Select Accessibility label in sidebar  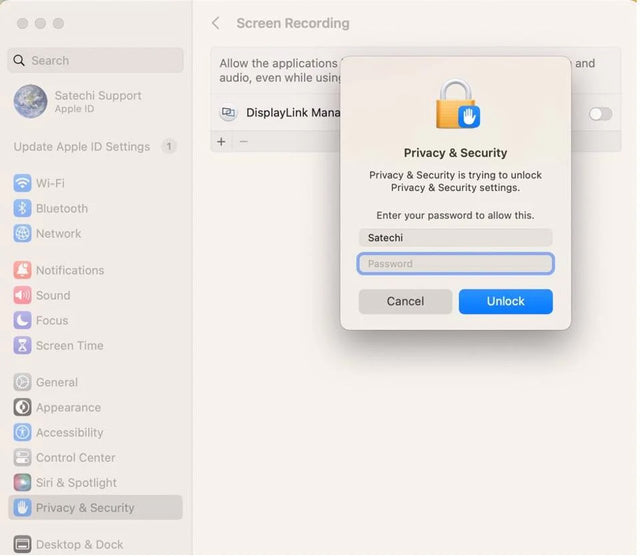click(69, 433)
